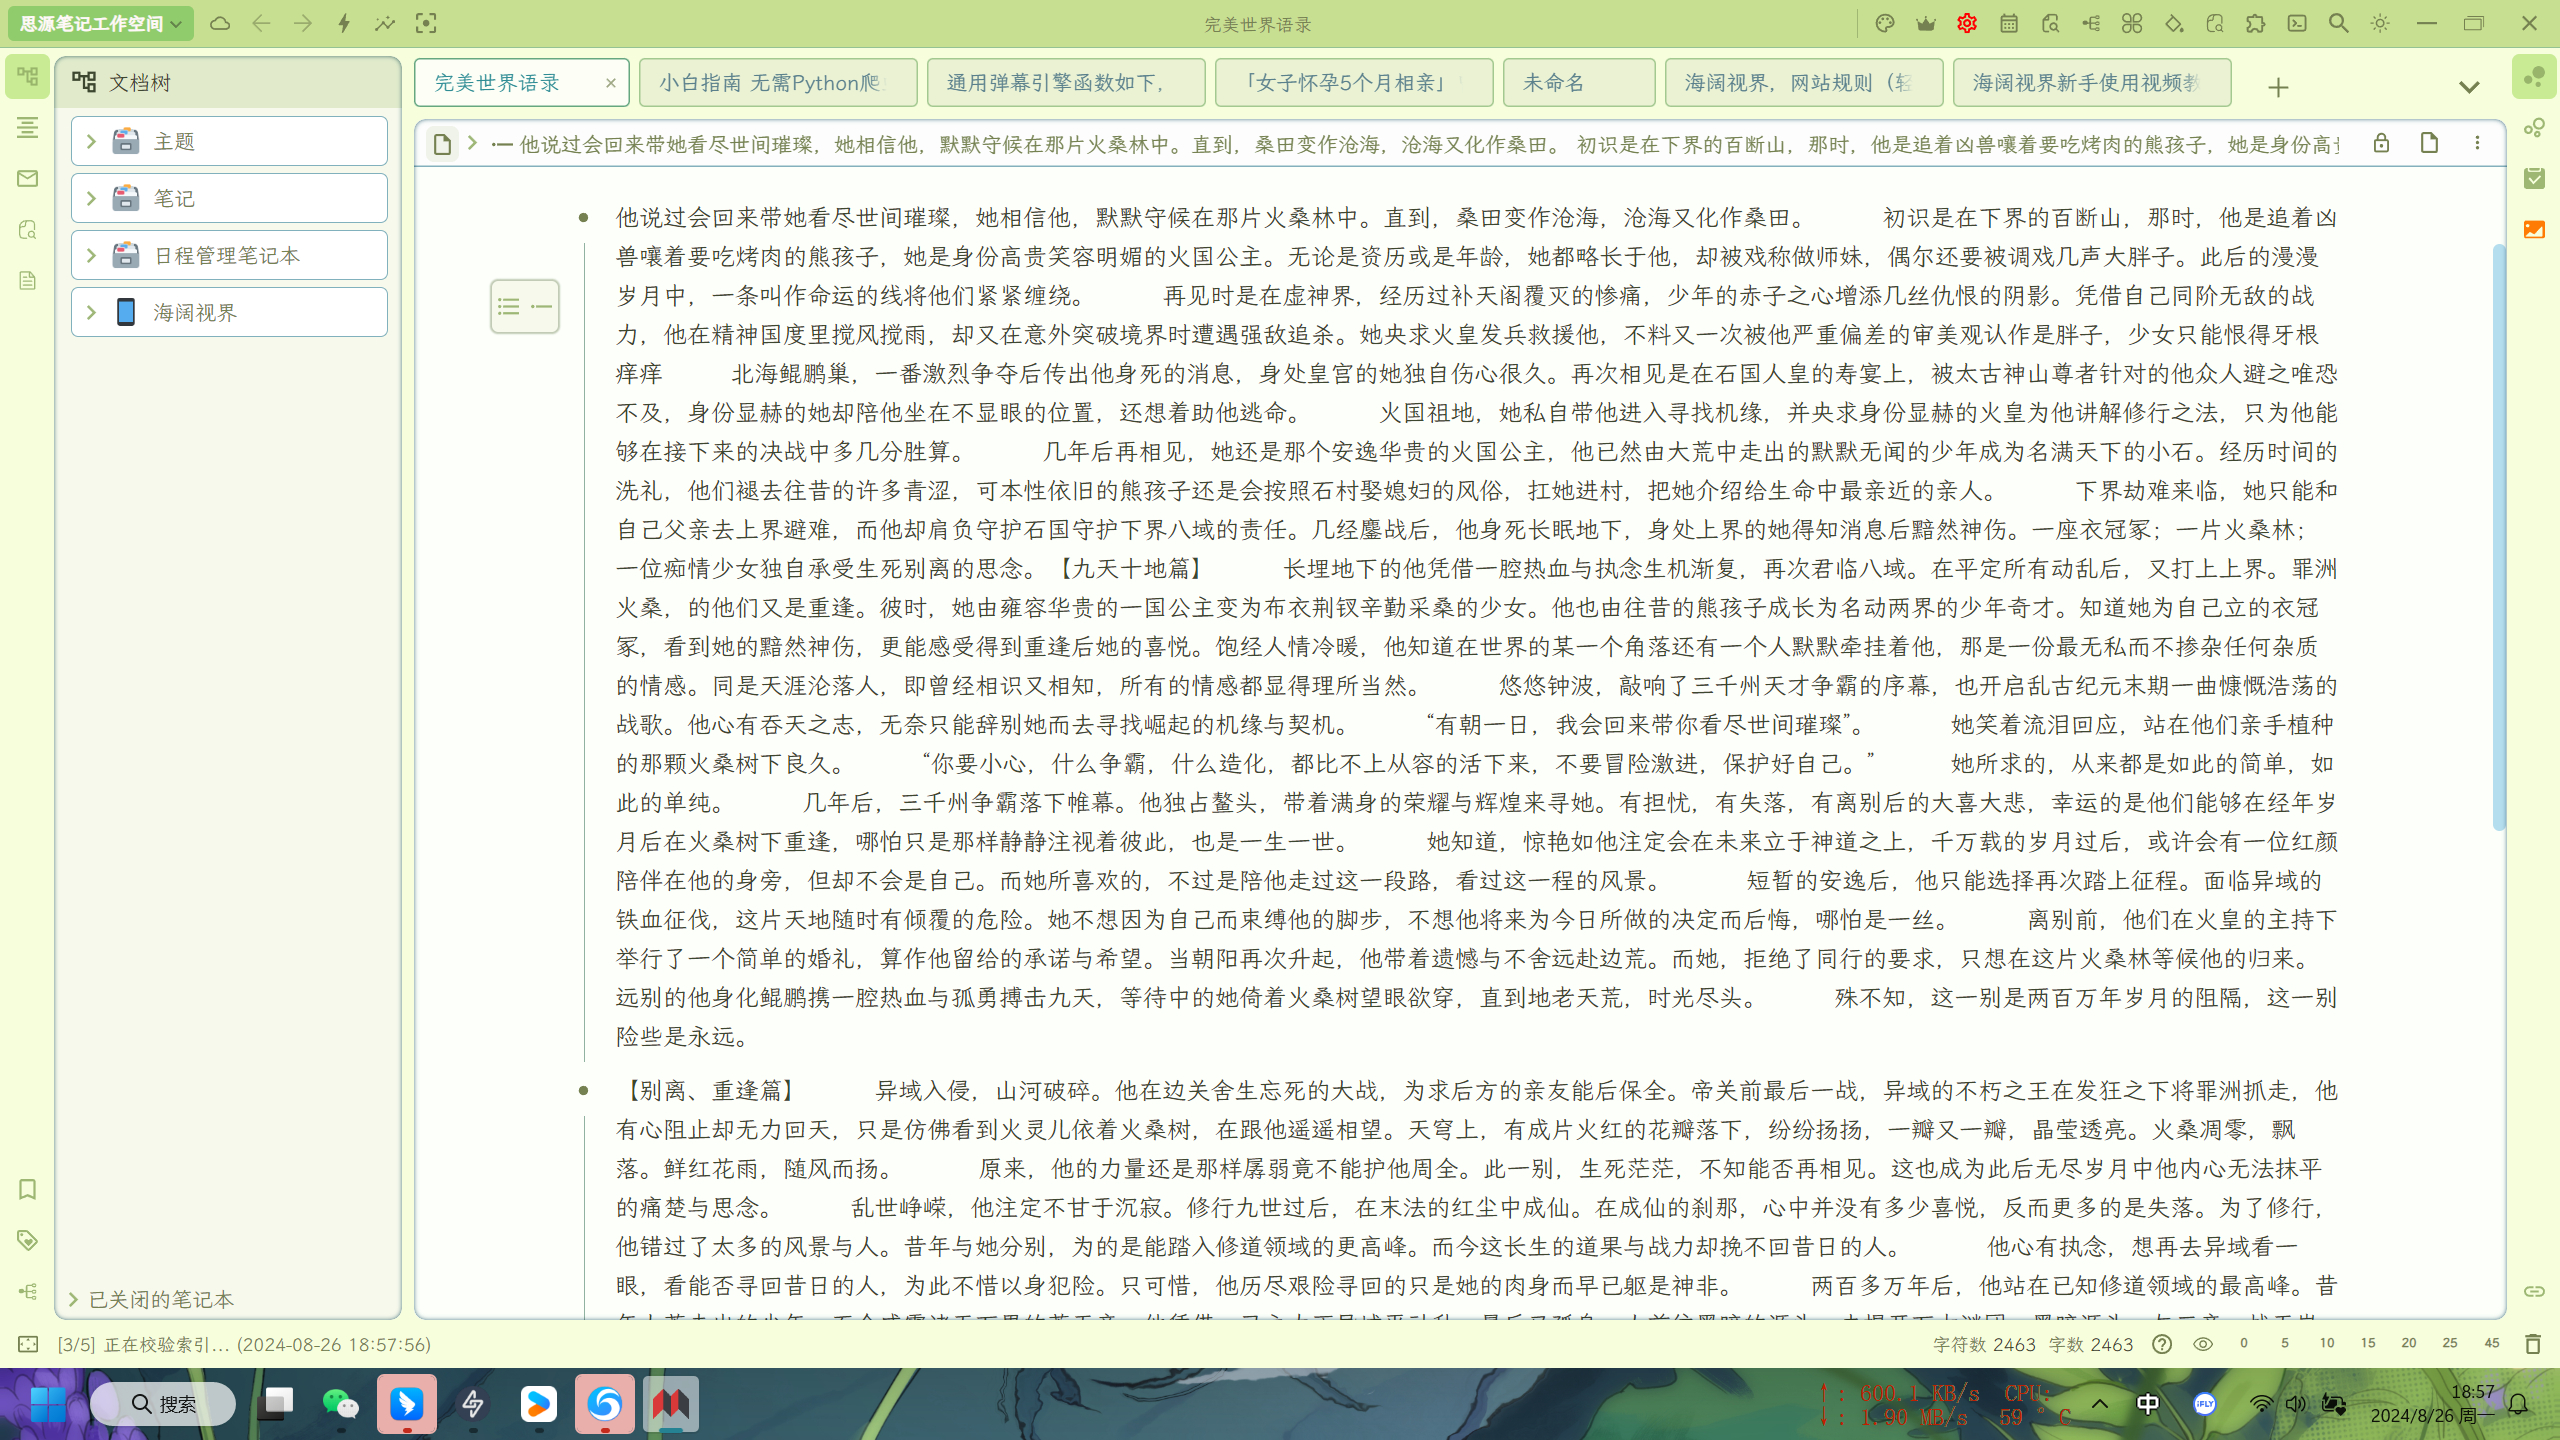Toggle daytime theme with the sun icon
Screen dimensions: 2560x1440
click(2379, 23)
